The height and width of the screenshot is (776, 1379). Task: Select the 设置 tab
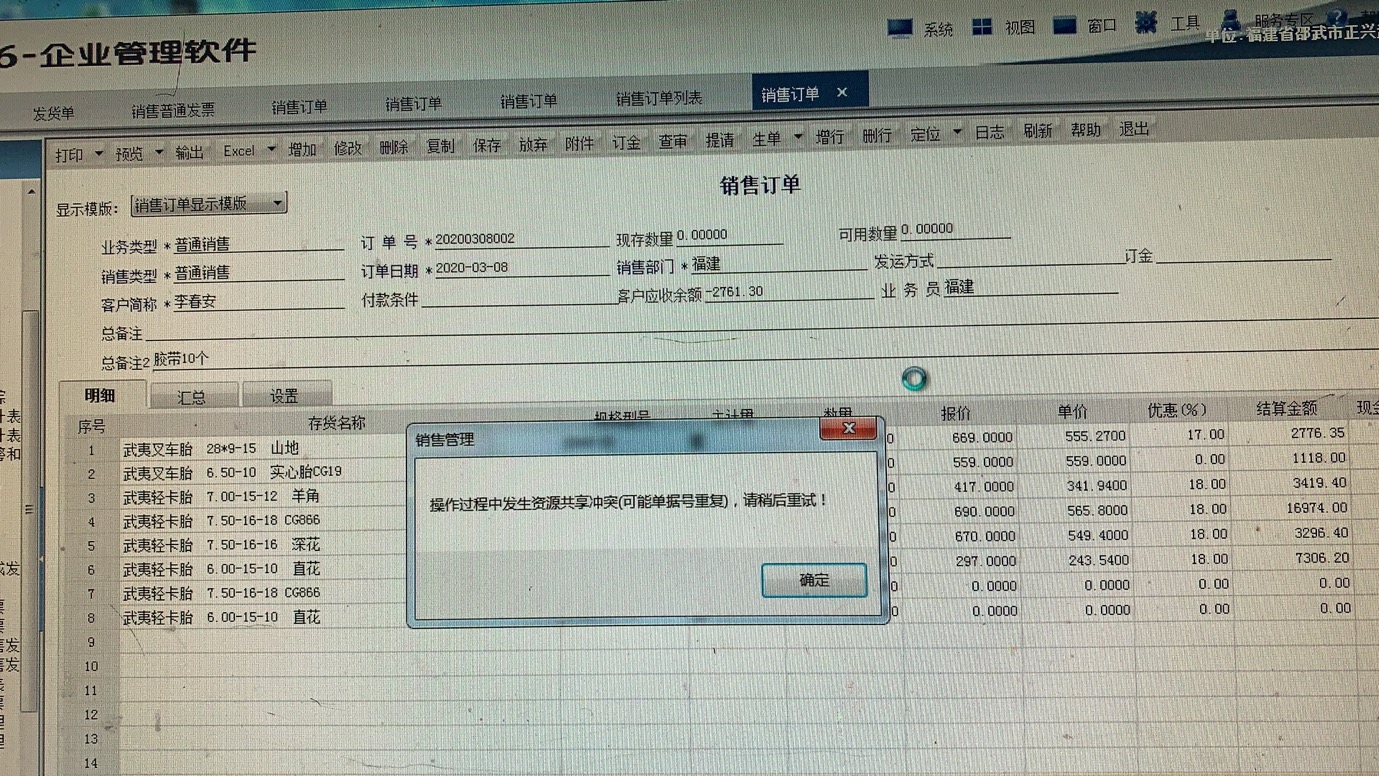[285, 396]
